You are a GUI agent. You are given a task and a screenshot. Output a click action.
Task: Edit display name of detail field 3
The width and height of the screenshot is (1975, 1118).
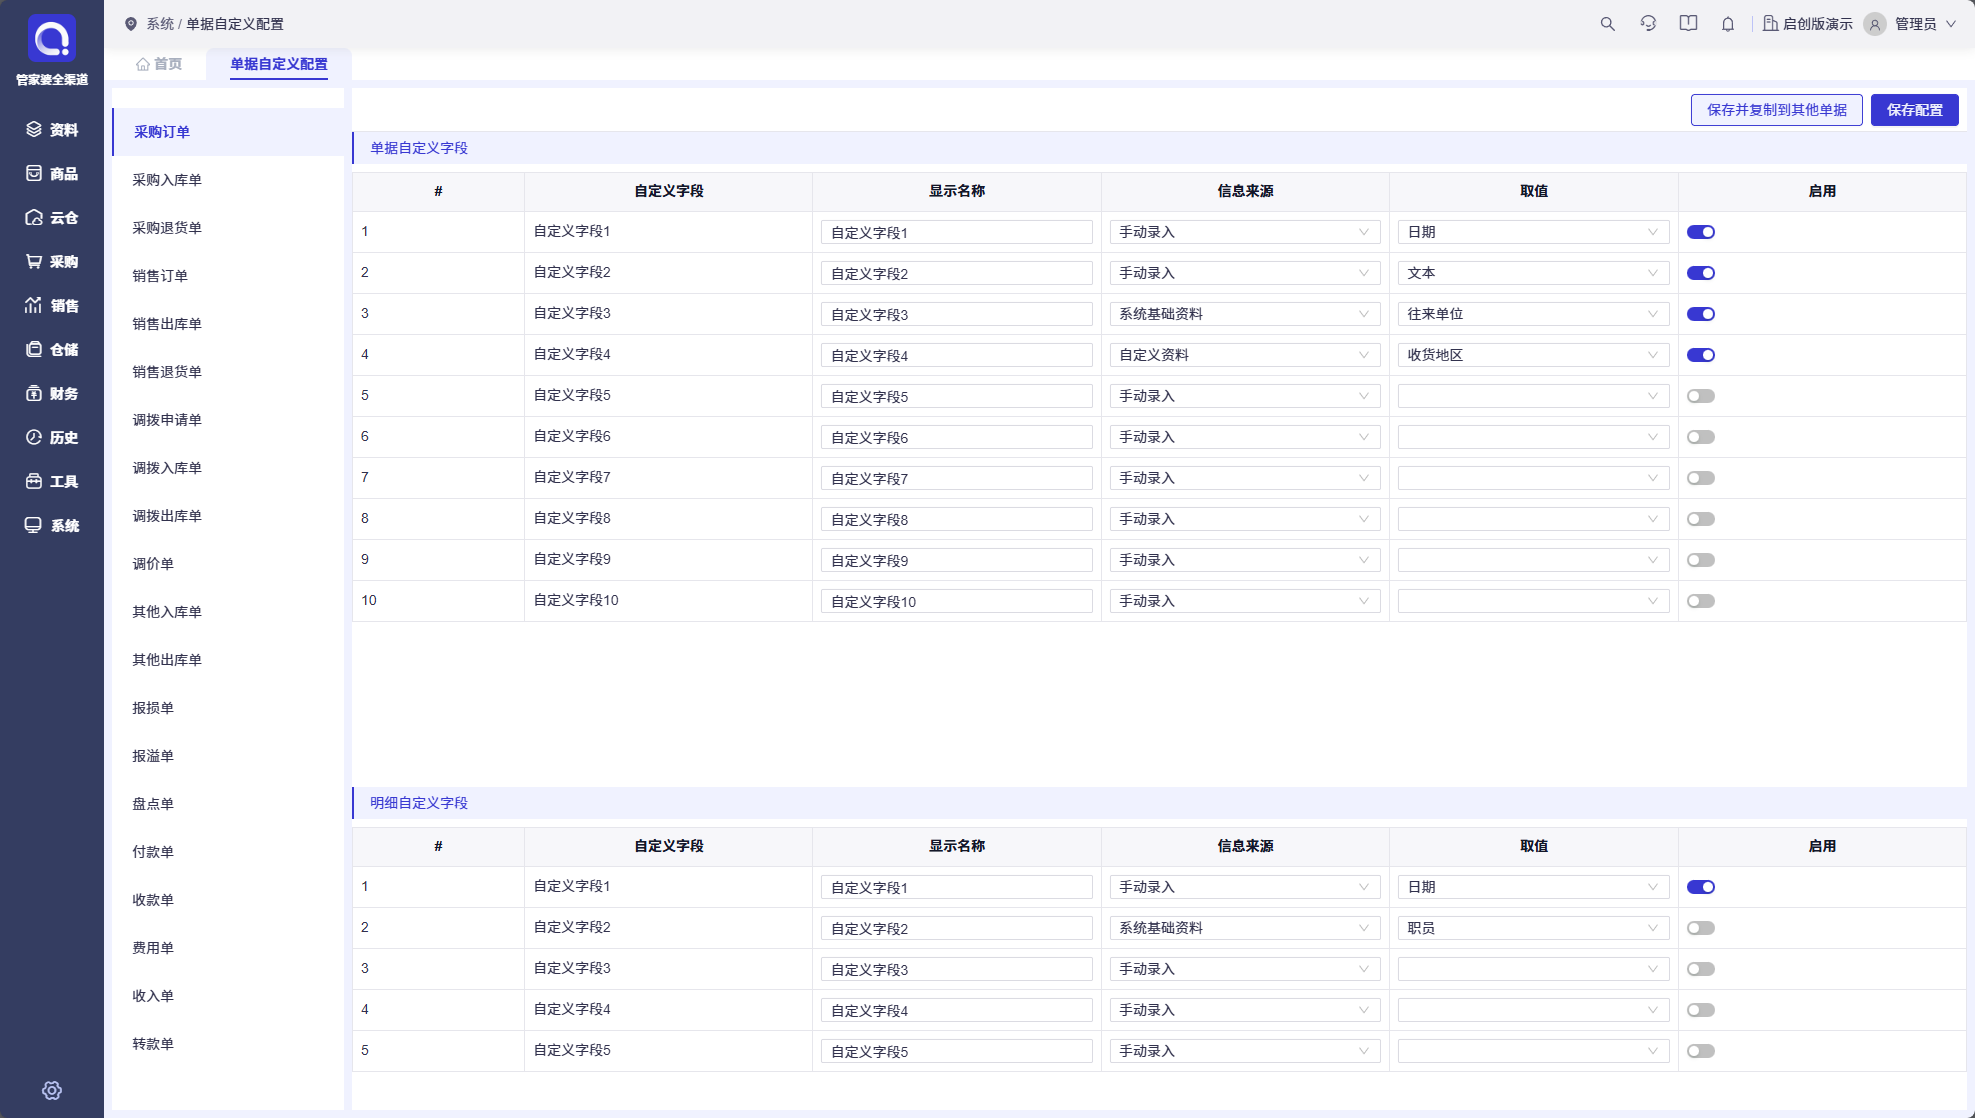tap(957, 969)
